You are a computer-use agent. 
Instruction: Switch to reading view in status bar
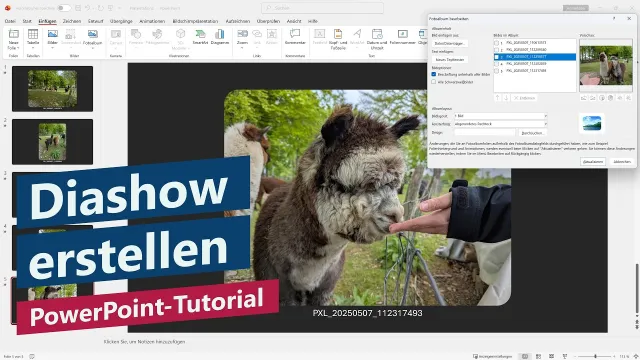pyautogui.click(x=551, y=356)
